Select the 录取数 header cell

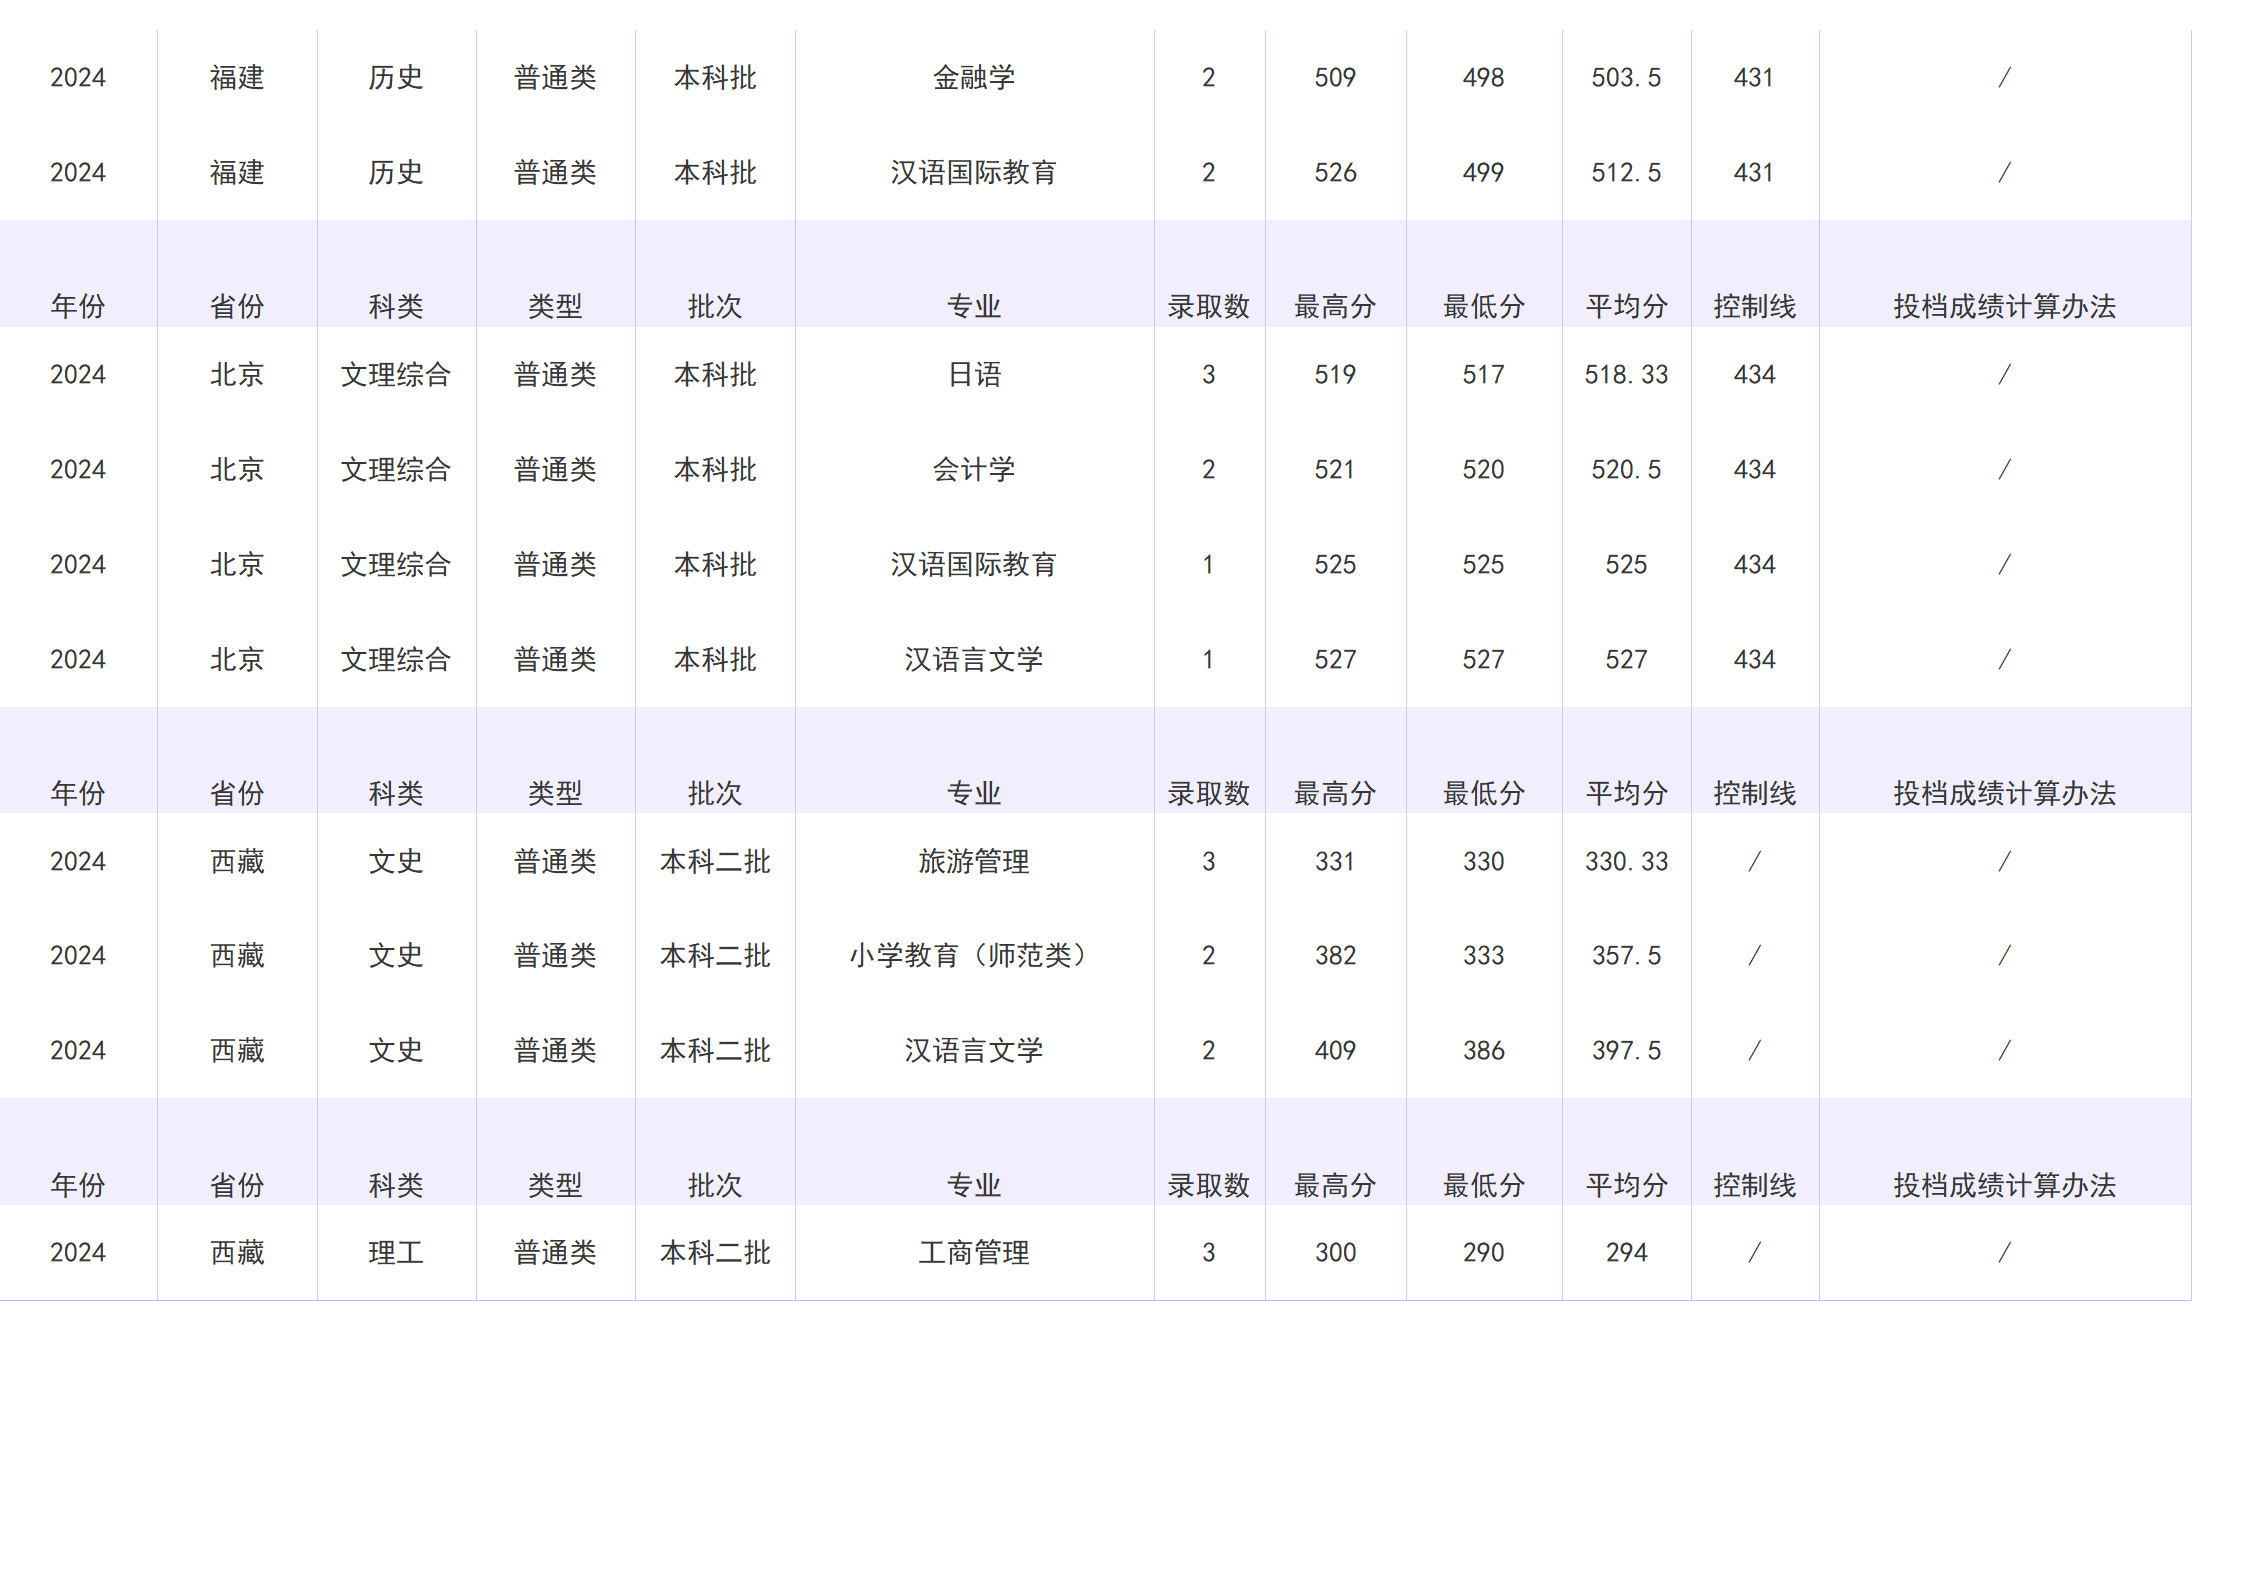point(1209,306)
